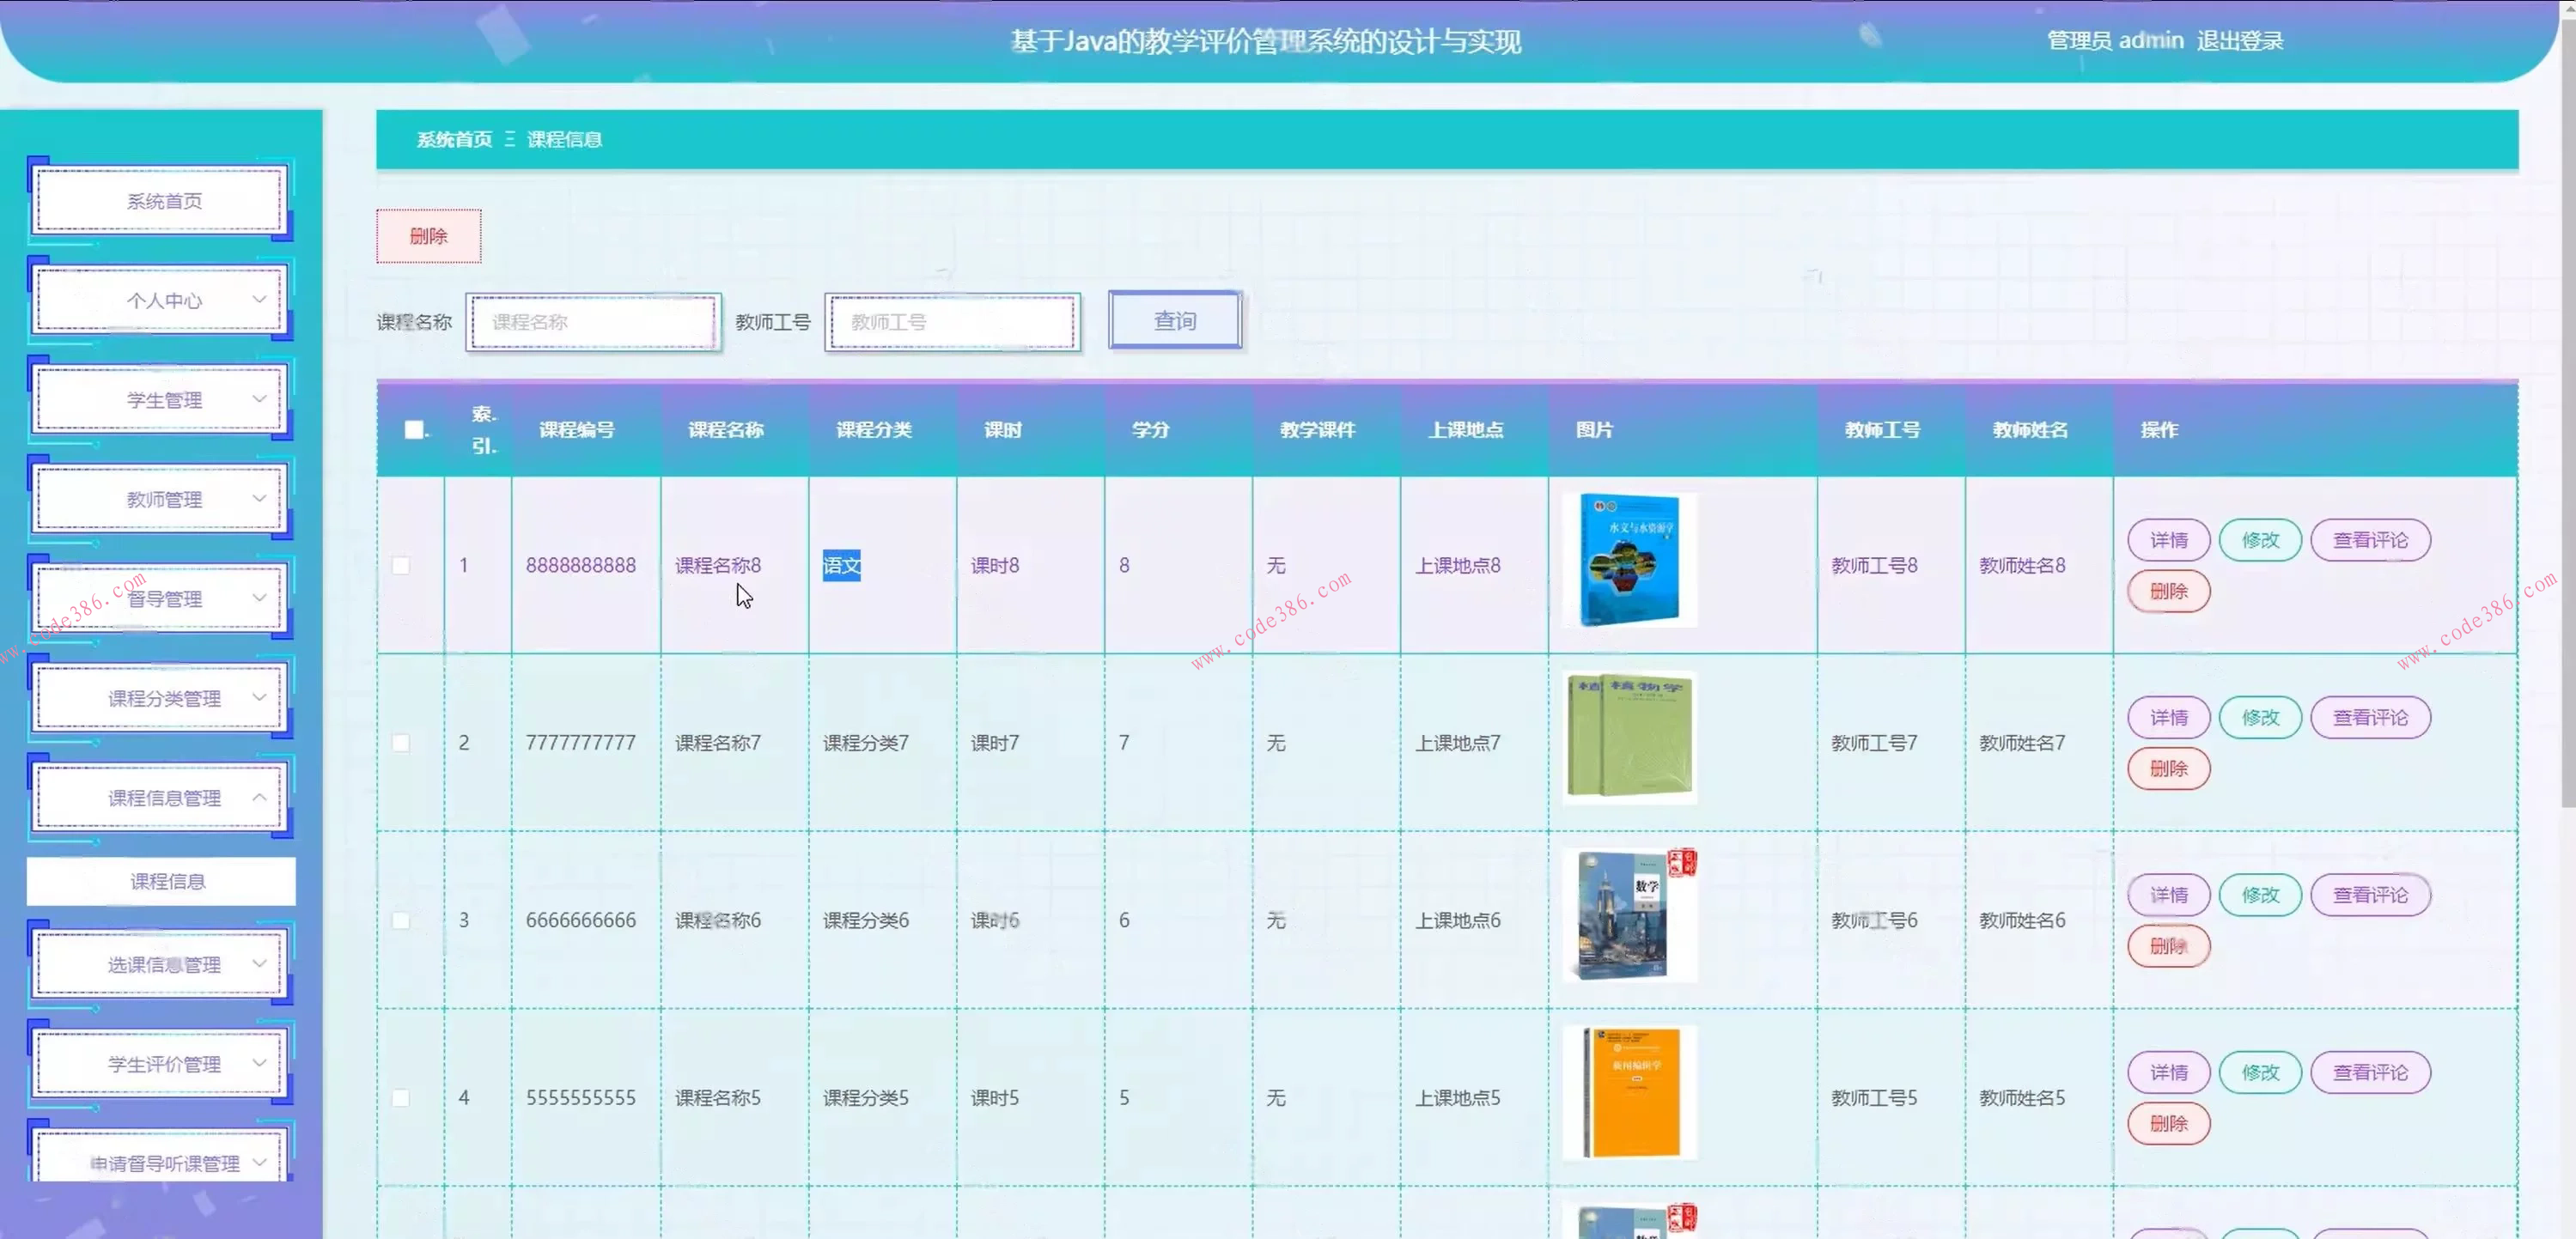Select the checkbox for row 3
Image resolution: width=2576 pixels, height=1239 pixels.
coord(401,920)
